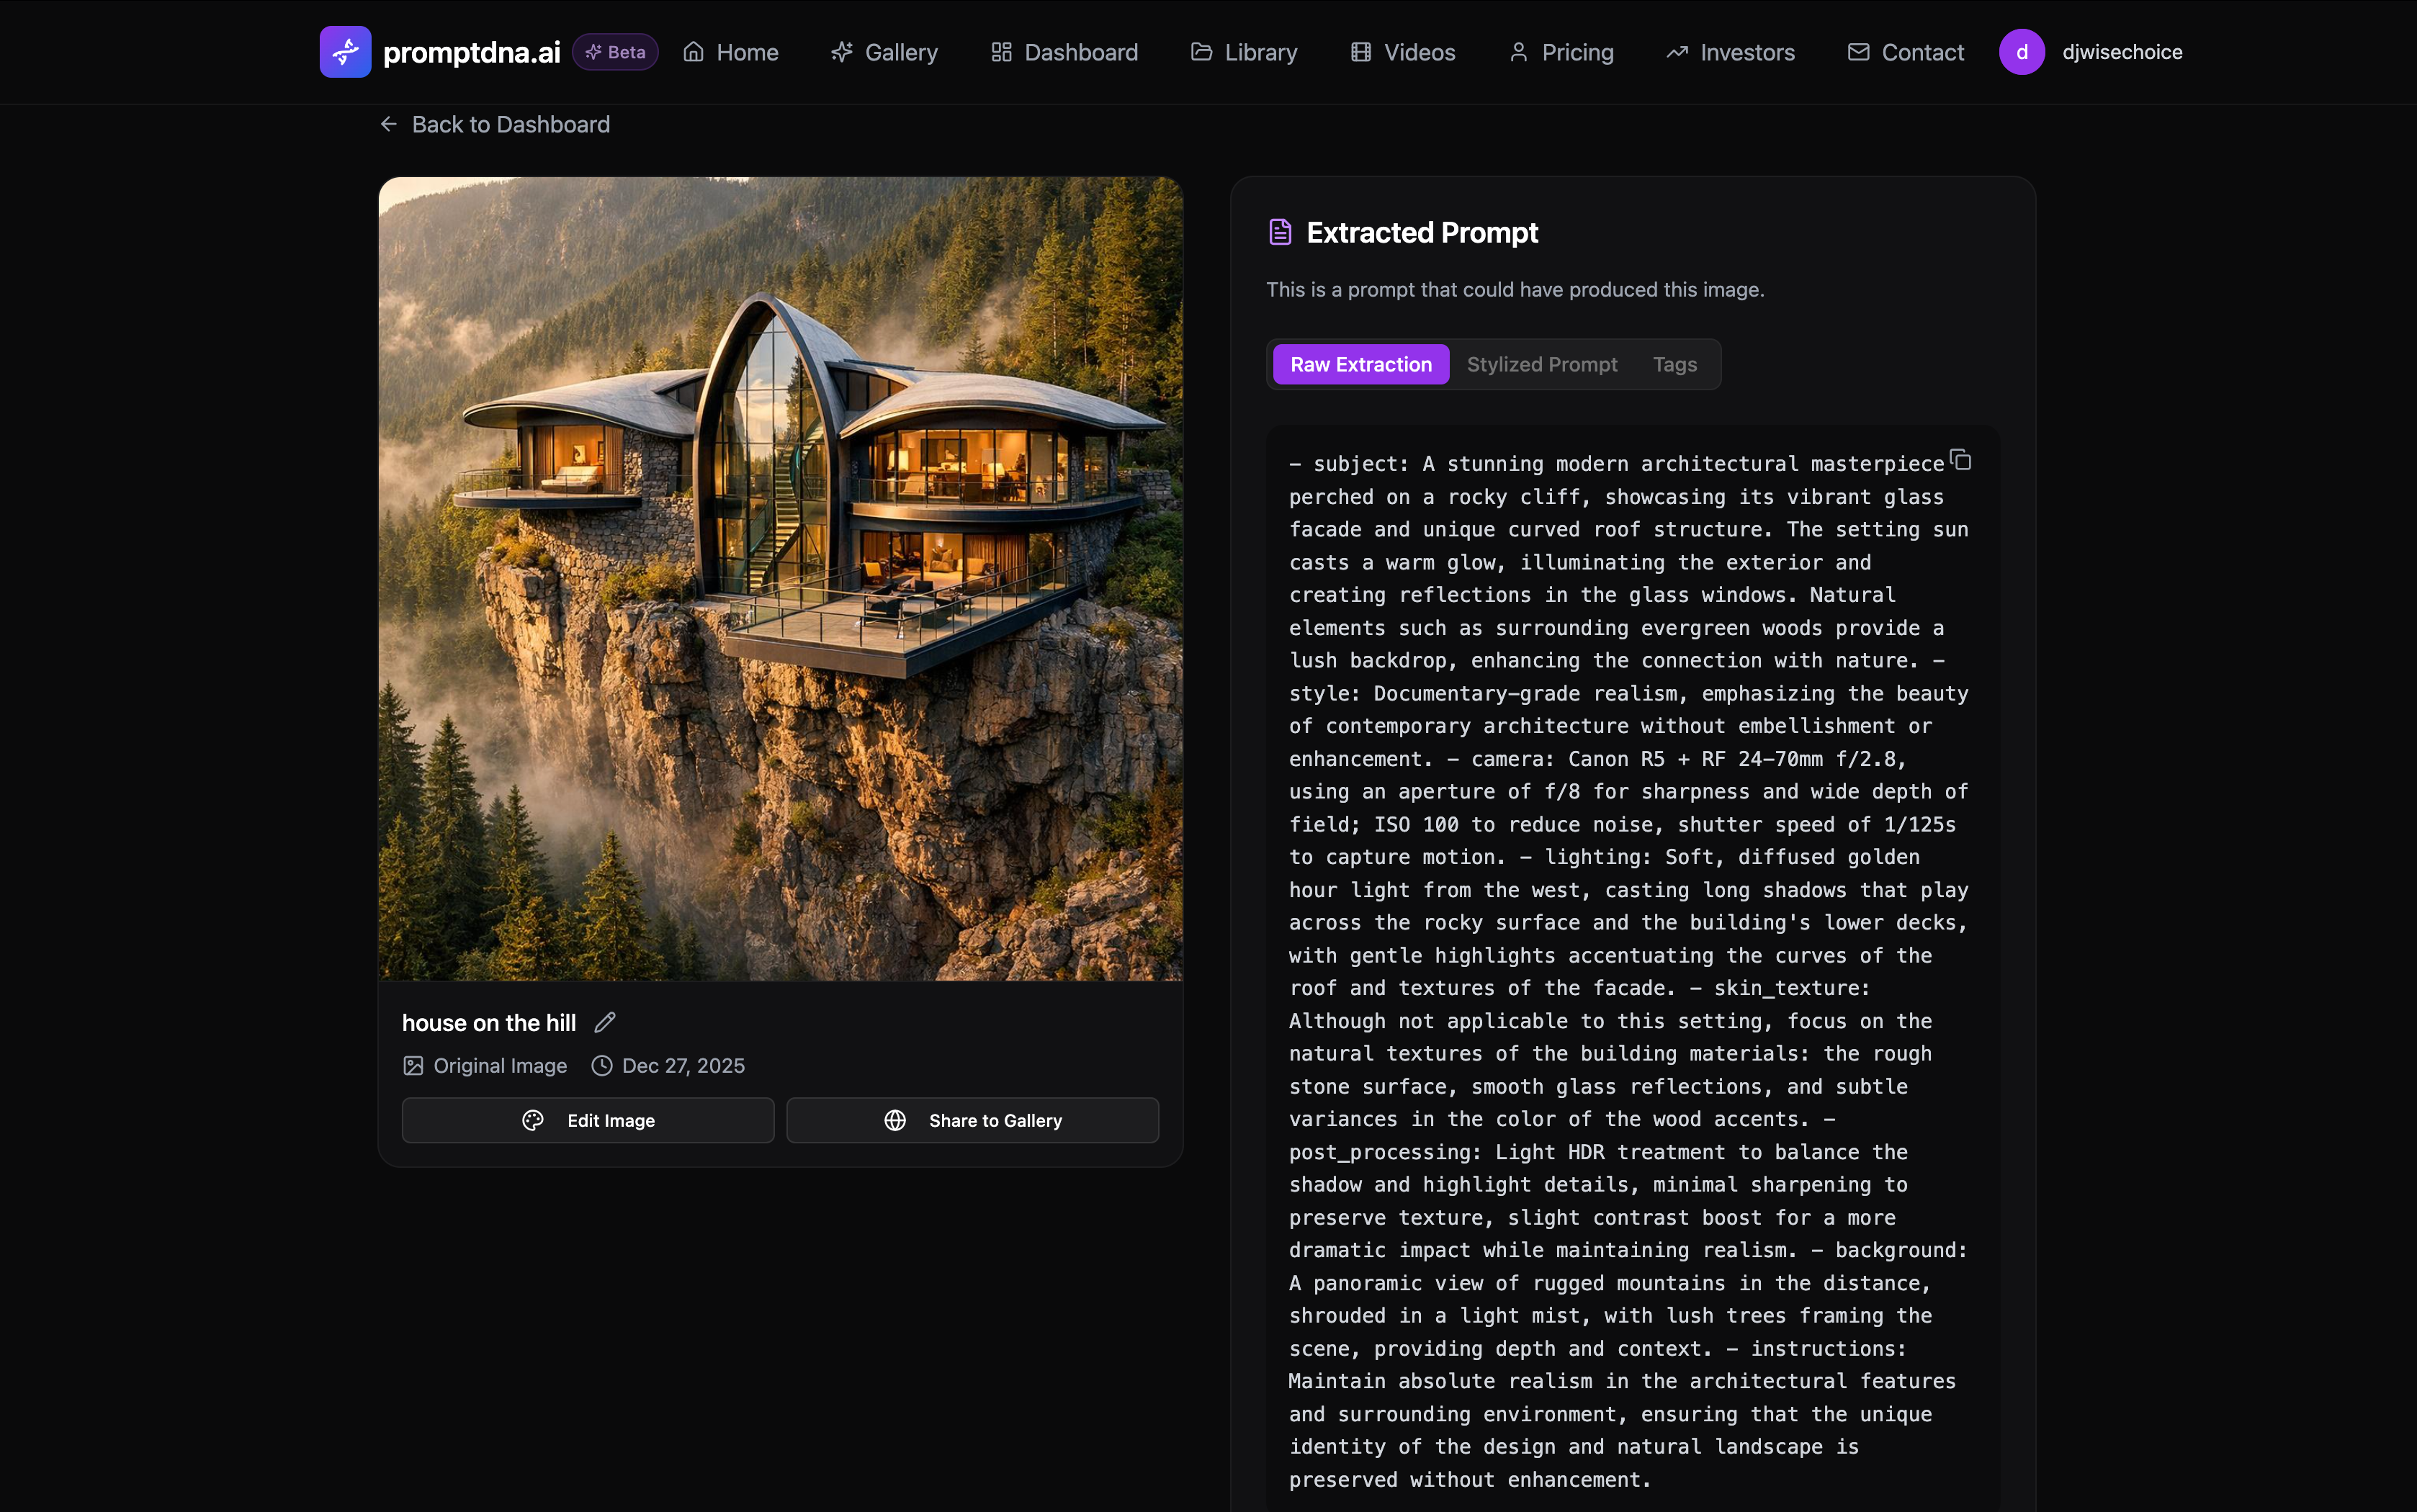2417x1512 pixels.
Task: Click the promptdna.ai brand name text
Action: [472, 52]
